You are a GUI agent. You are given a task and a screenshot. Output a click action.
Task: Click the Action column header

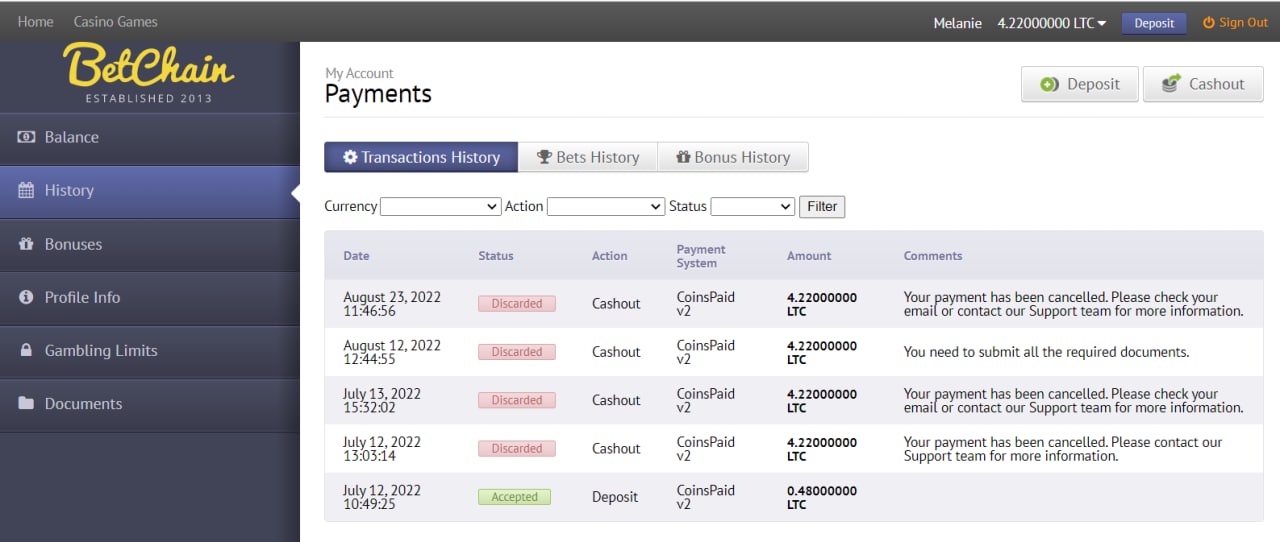(610, 256)
